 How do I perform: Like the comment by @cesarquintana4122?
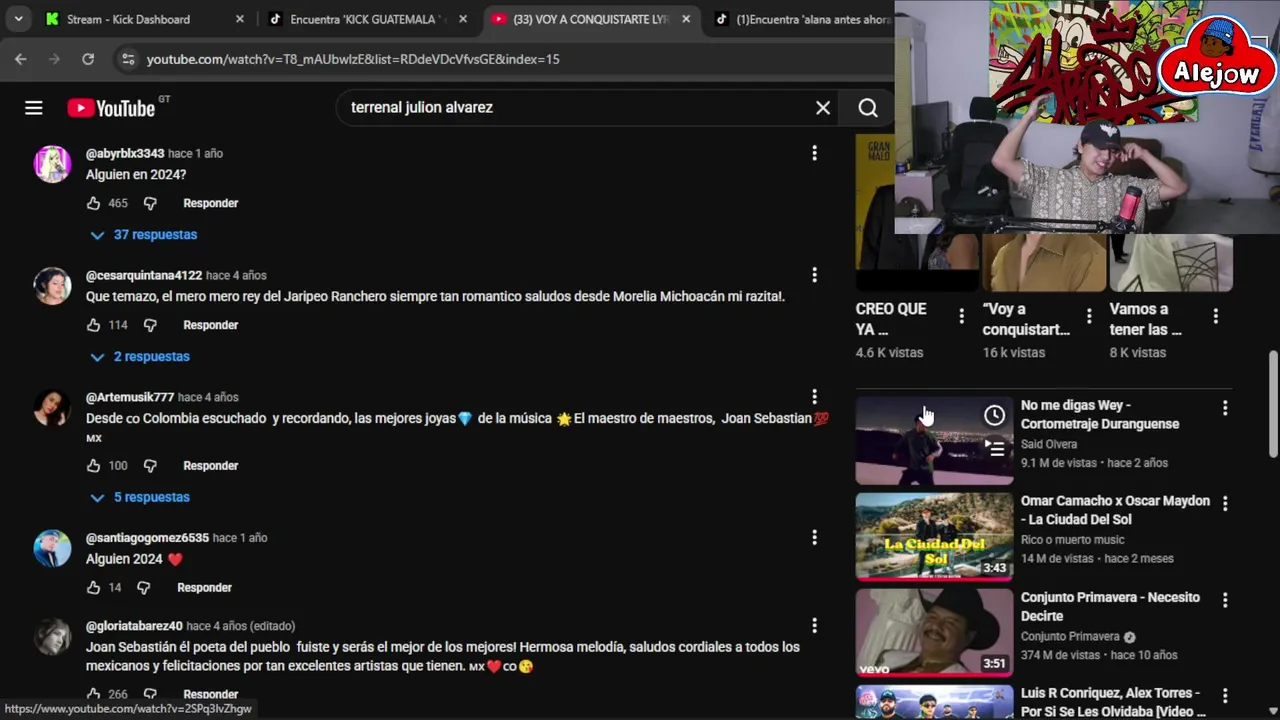(94, 325)
